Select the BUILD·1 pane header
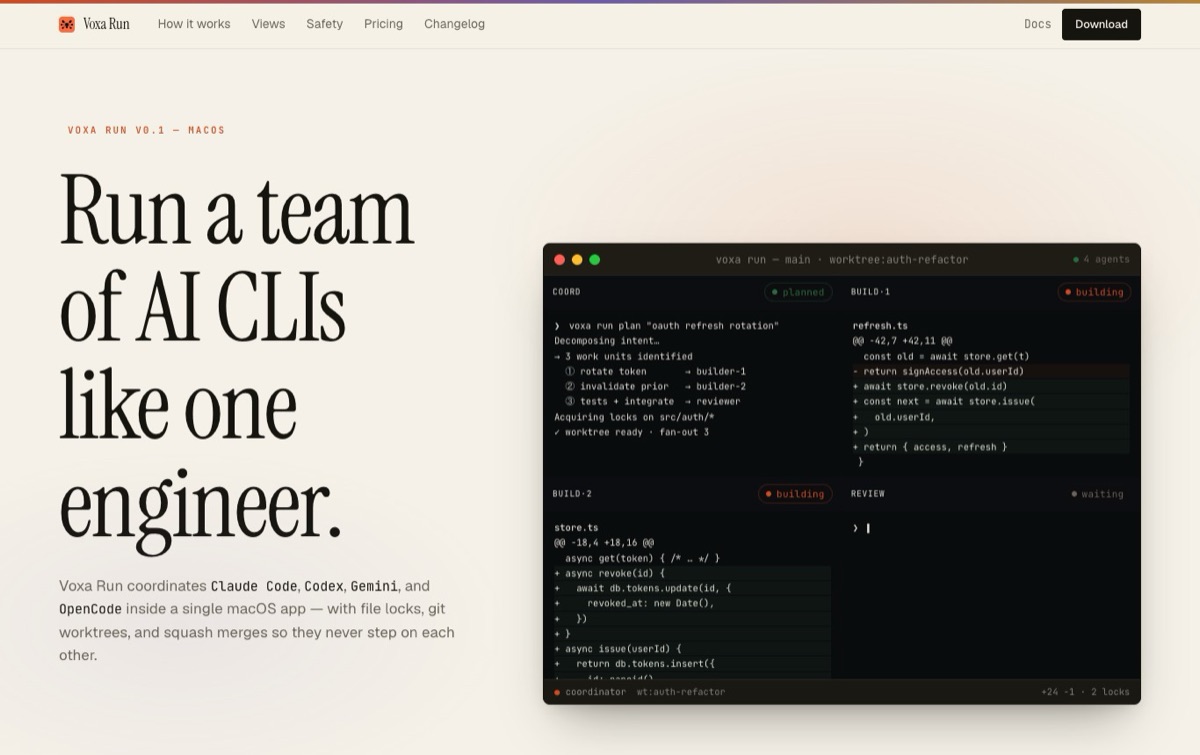This screenshot has height=755, width=1200. 870,292
